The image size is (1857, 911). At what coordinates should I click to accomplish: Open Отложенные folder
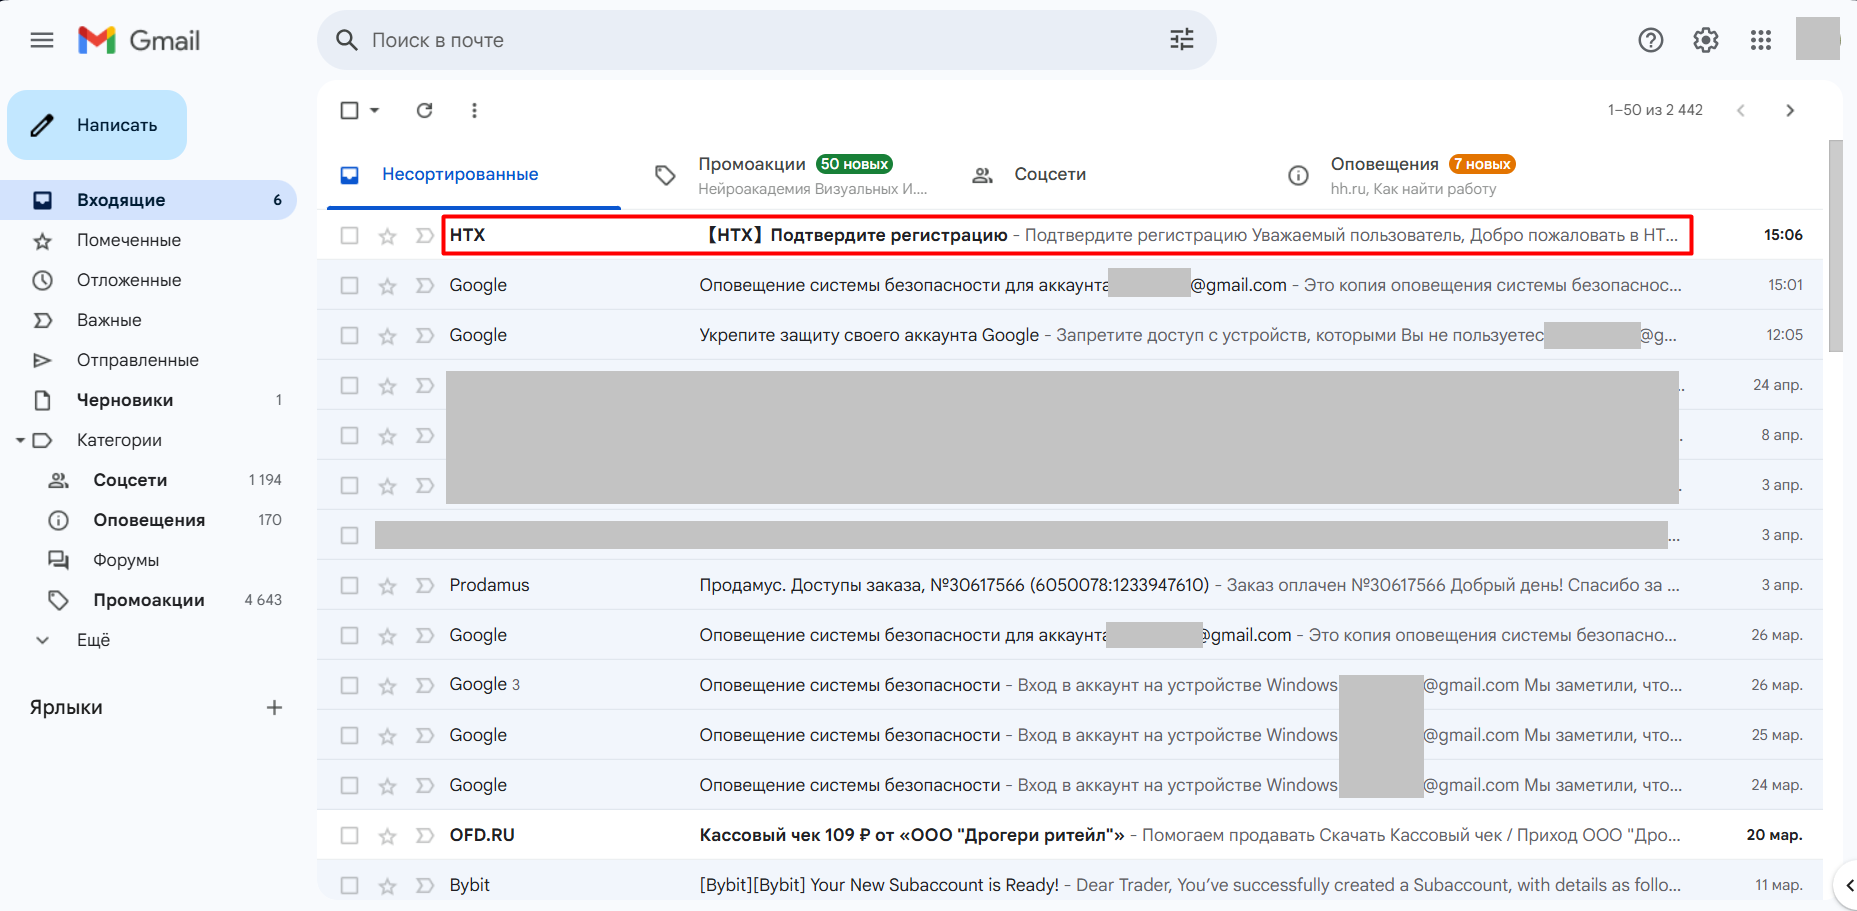(148, 280)
